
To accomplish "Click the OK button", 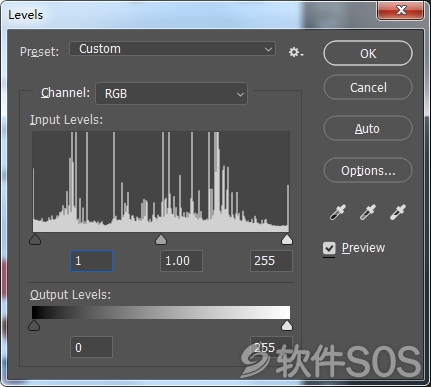I will (x=368, y=53).
